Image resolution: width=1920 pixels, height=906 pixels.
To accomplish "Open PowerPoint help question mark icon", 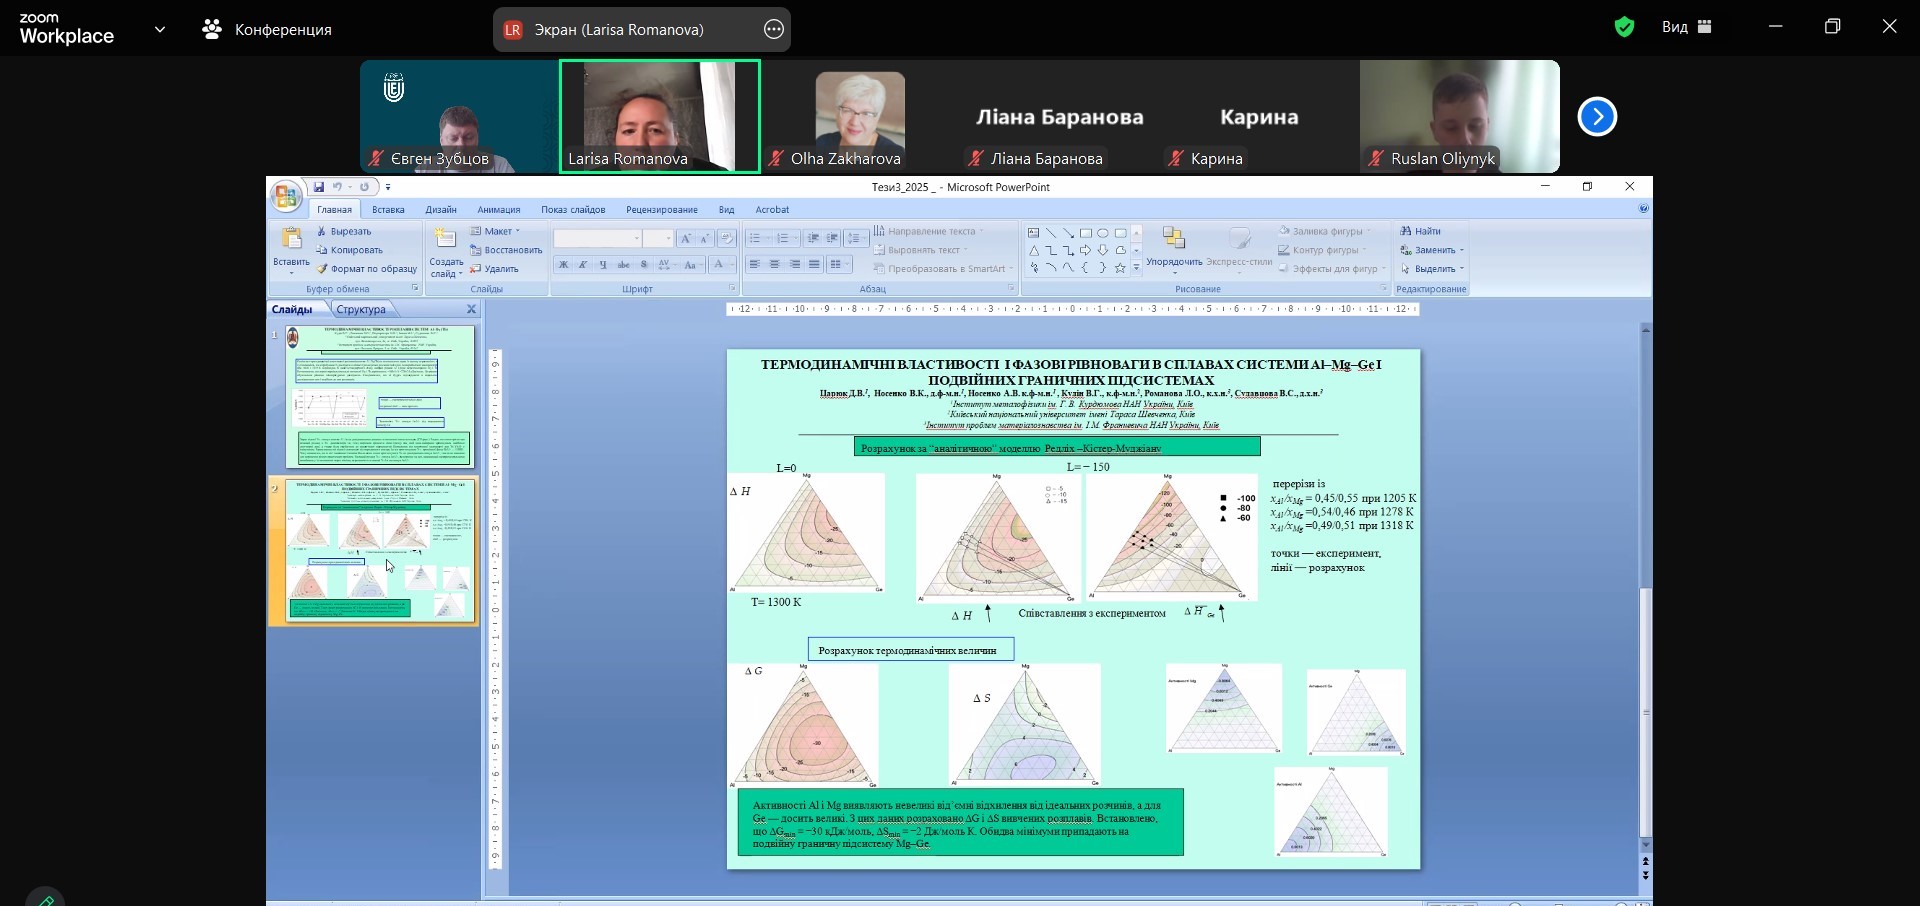I will (x=1644, y=209).
